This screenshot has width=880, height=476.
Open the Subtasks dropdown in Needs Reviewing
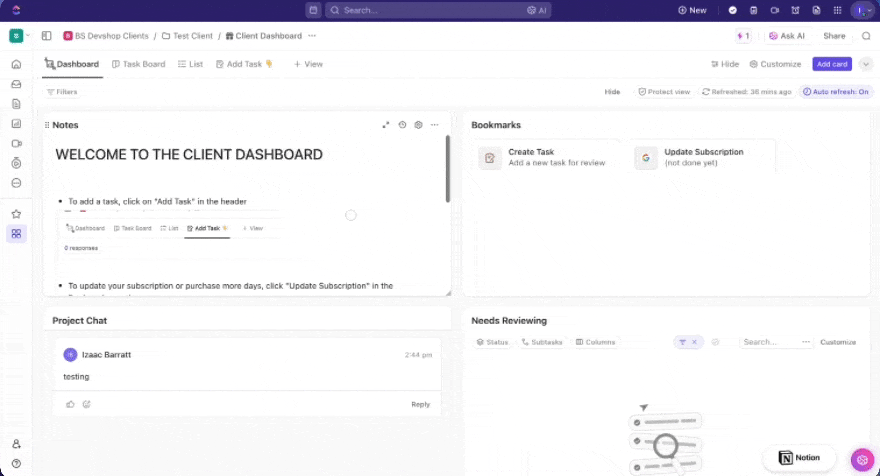542,342
